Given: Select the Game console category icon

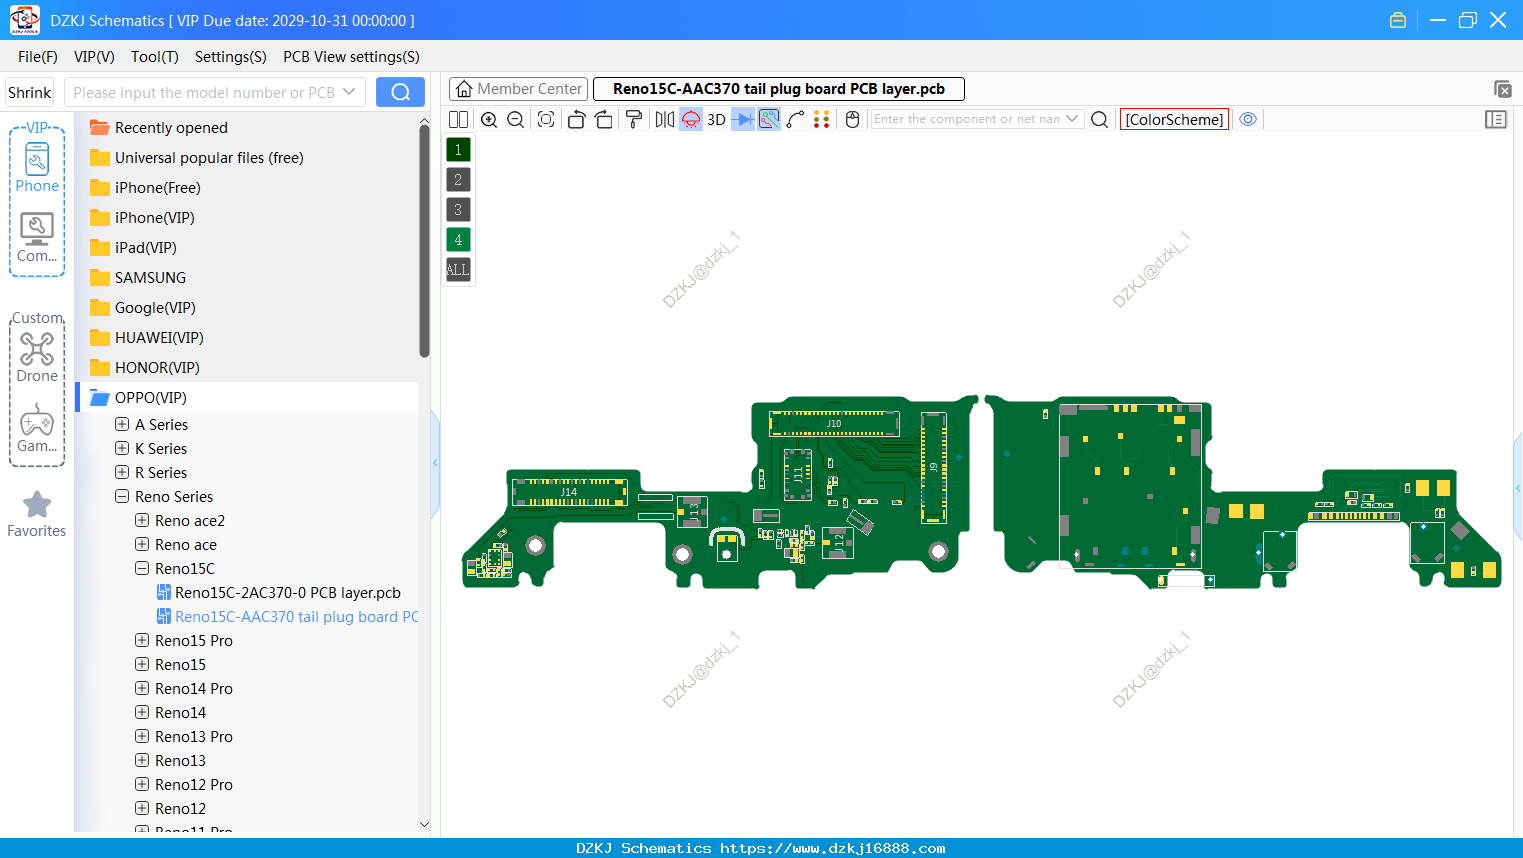Looking at the screenshot, I should (37, 428).
